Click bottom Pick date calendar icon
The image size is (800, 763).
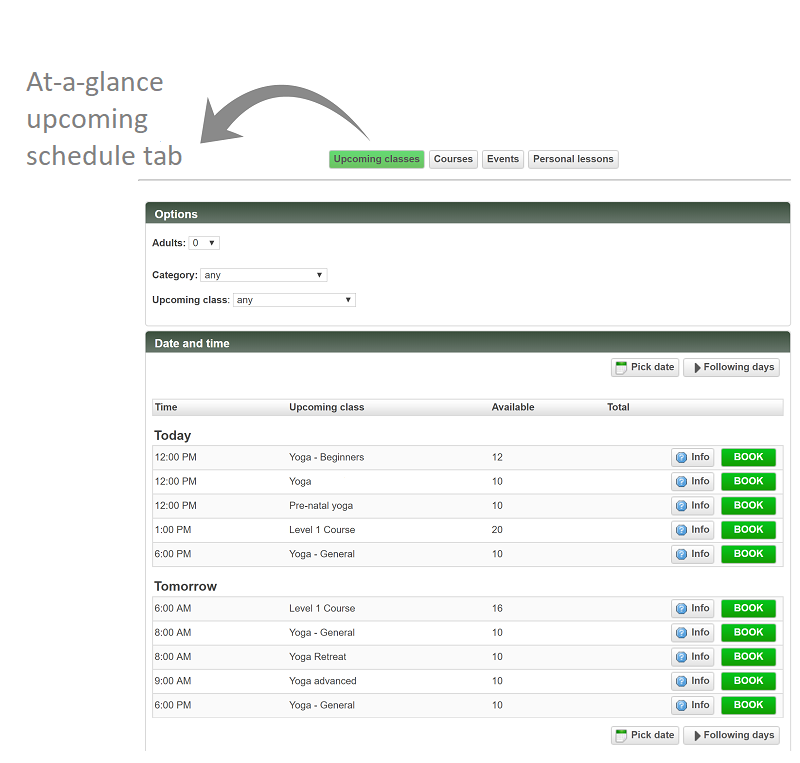point(621,736)
